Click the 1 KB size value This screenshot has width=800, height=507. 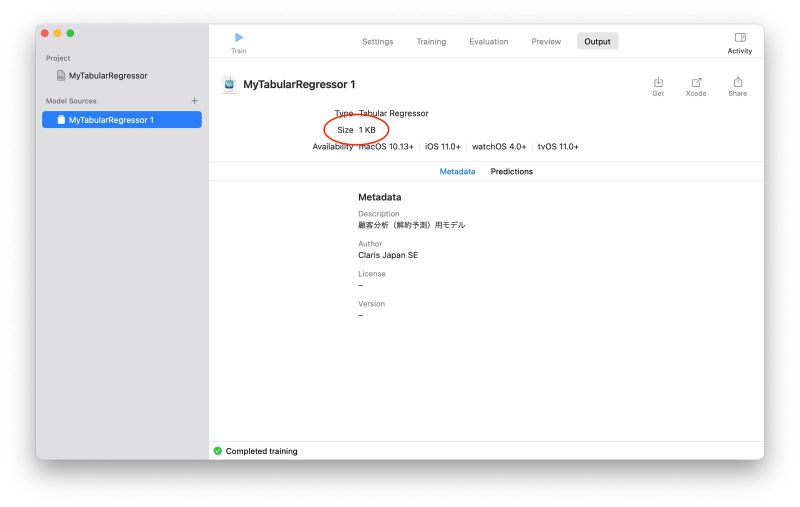[367, 130]
